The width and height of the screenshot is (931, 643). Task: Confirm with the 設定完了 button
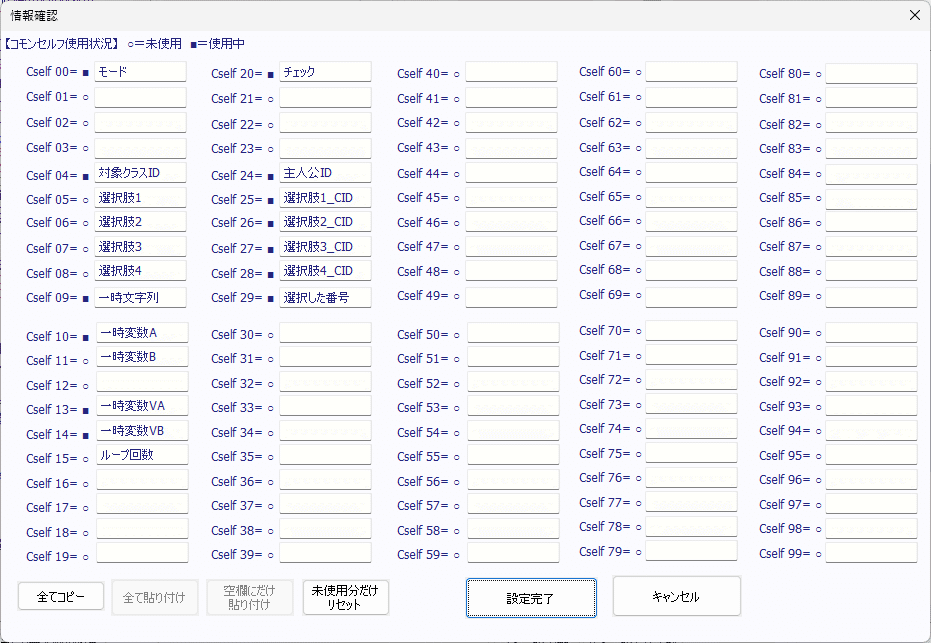tap(531, 598)
